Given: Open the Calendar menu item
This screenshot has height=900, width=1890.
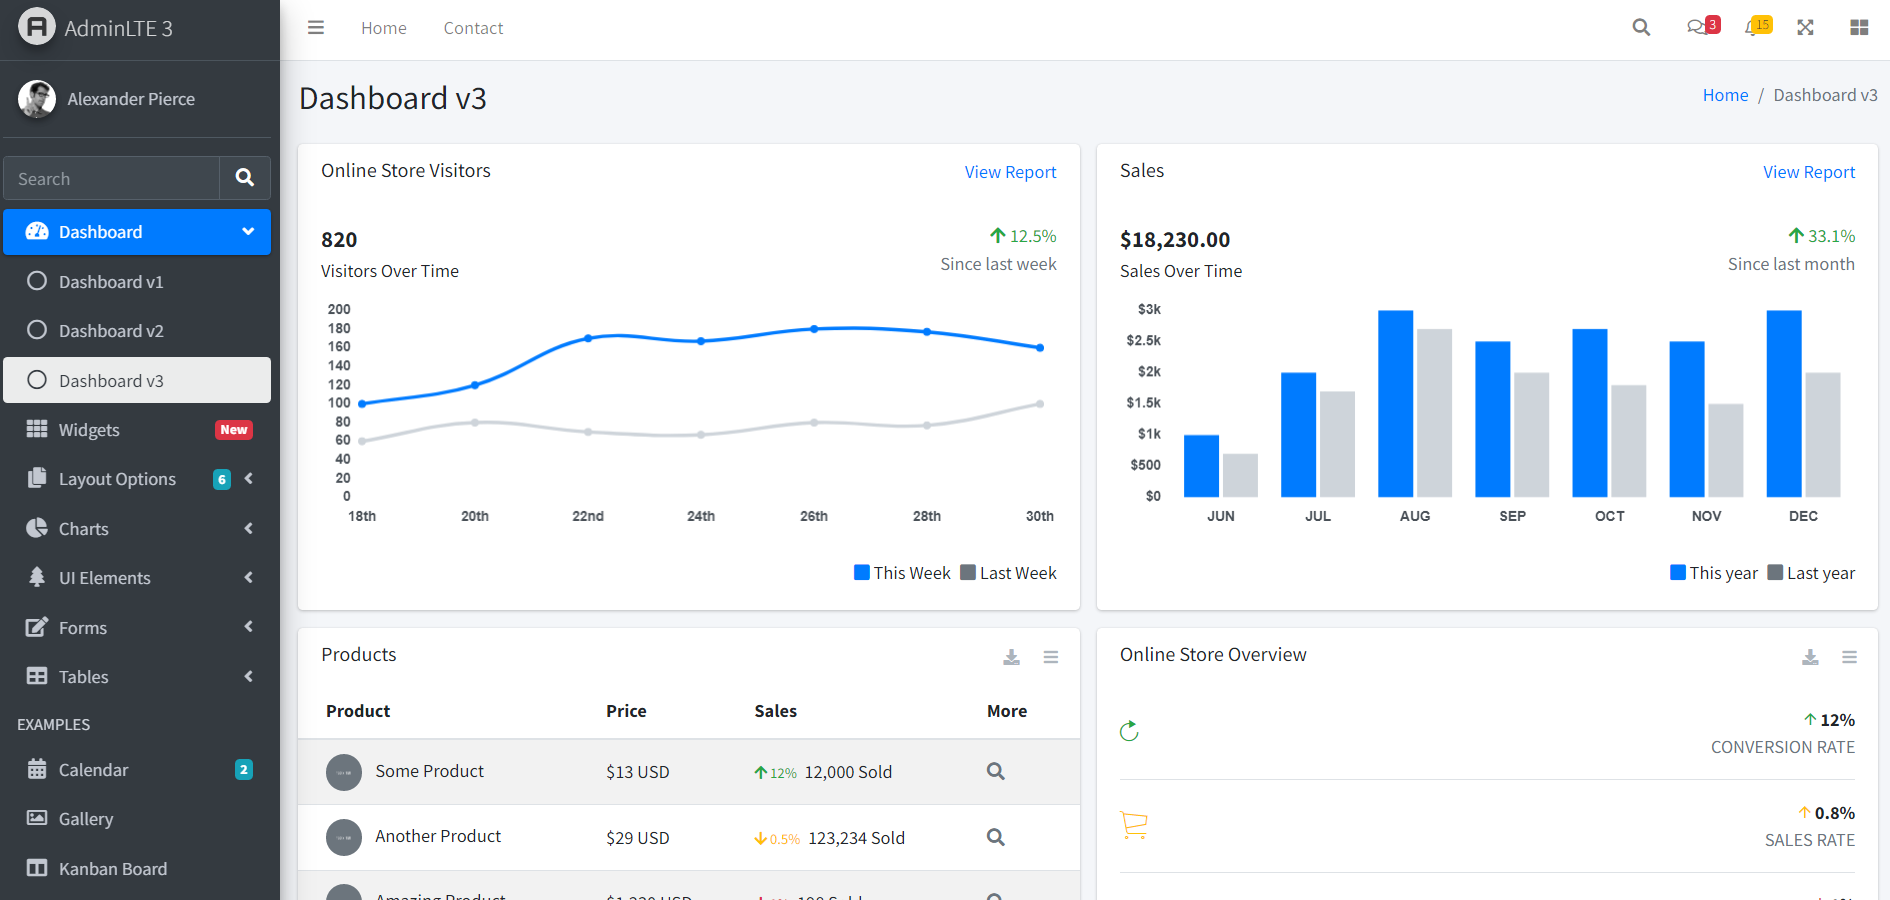Looking at the screenshot, I should point(137,769).
